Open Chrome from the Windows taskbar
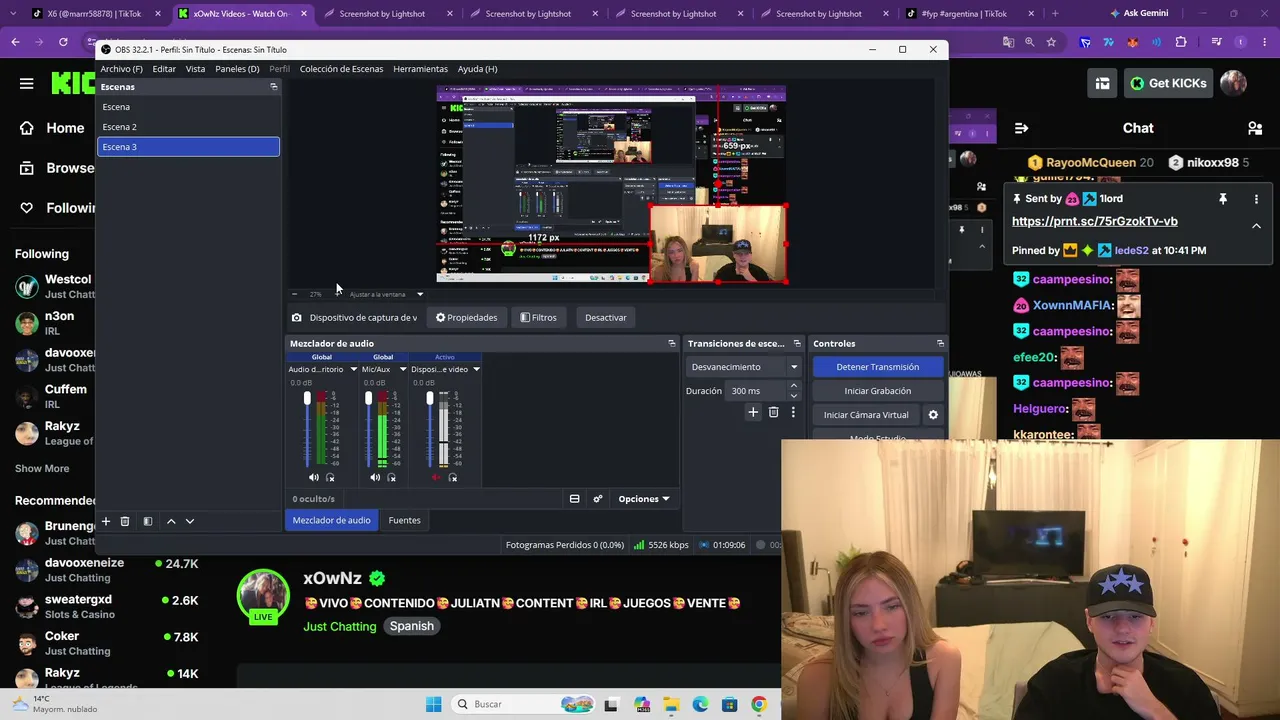 click(x=759, y=704)
